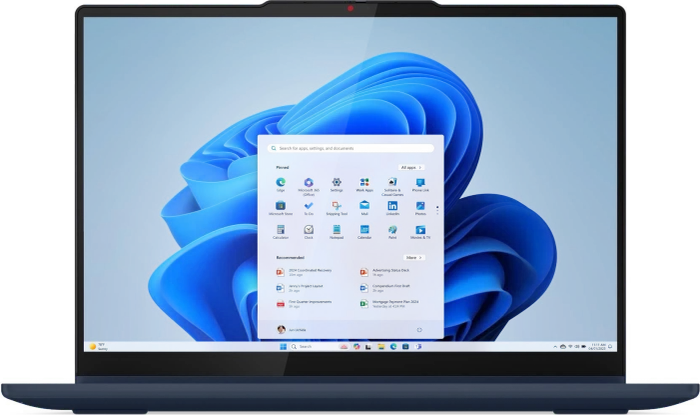Open the notification bell in system tray
Screen dimensions: 700x415
point(610,346)
